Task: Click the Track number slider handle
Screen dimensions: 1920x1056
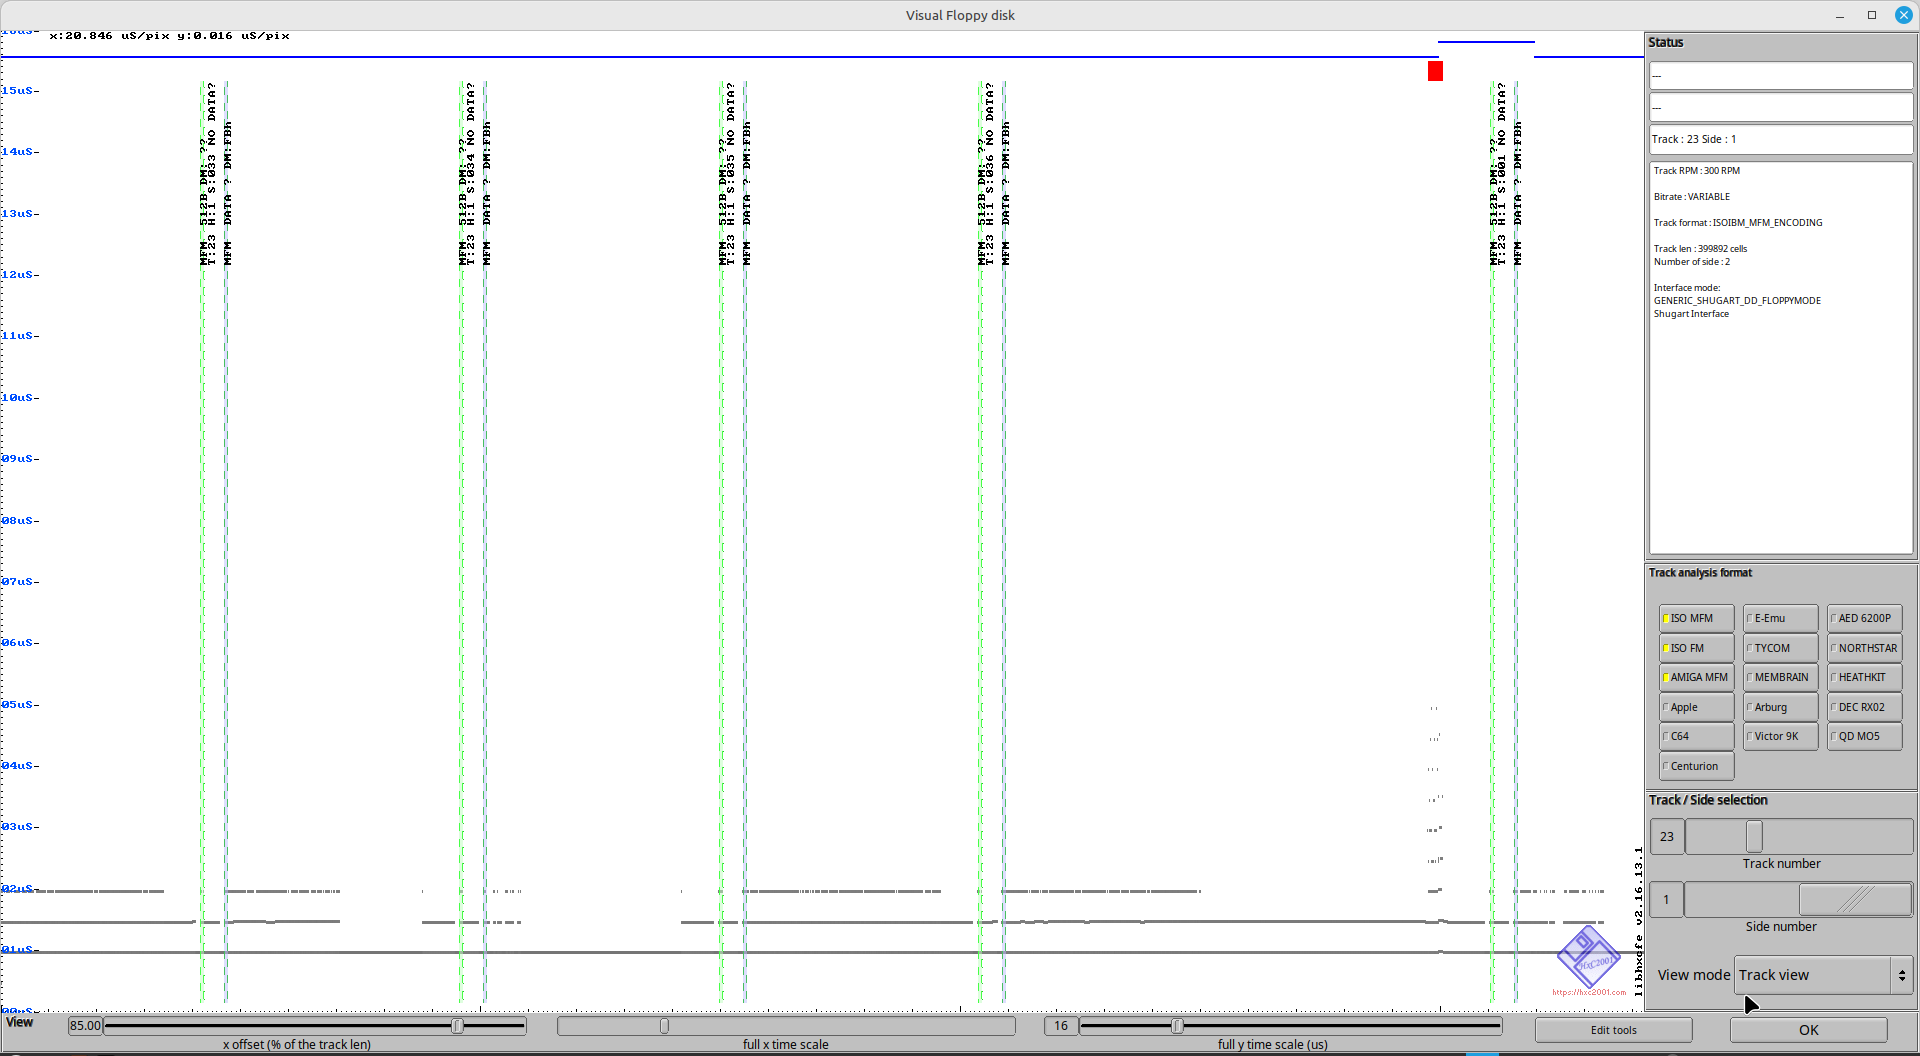Action: (1754, 836)
